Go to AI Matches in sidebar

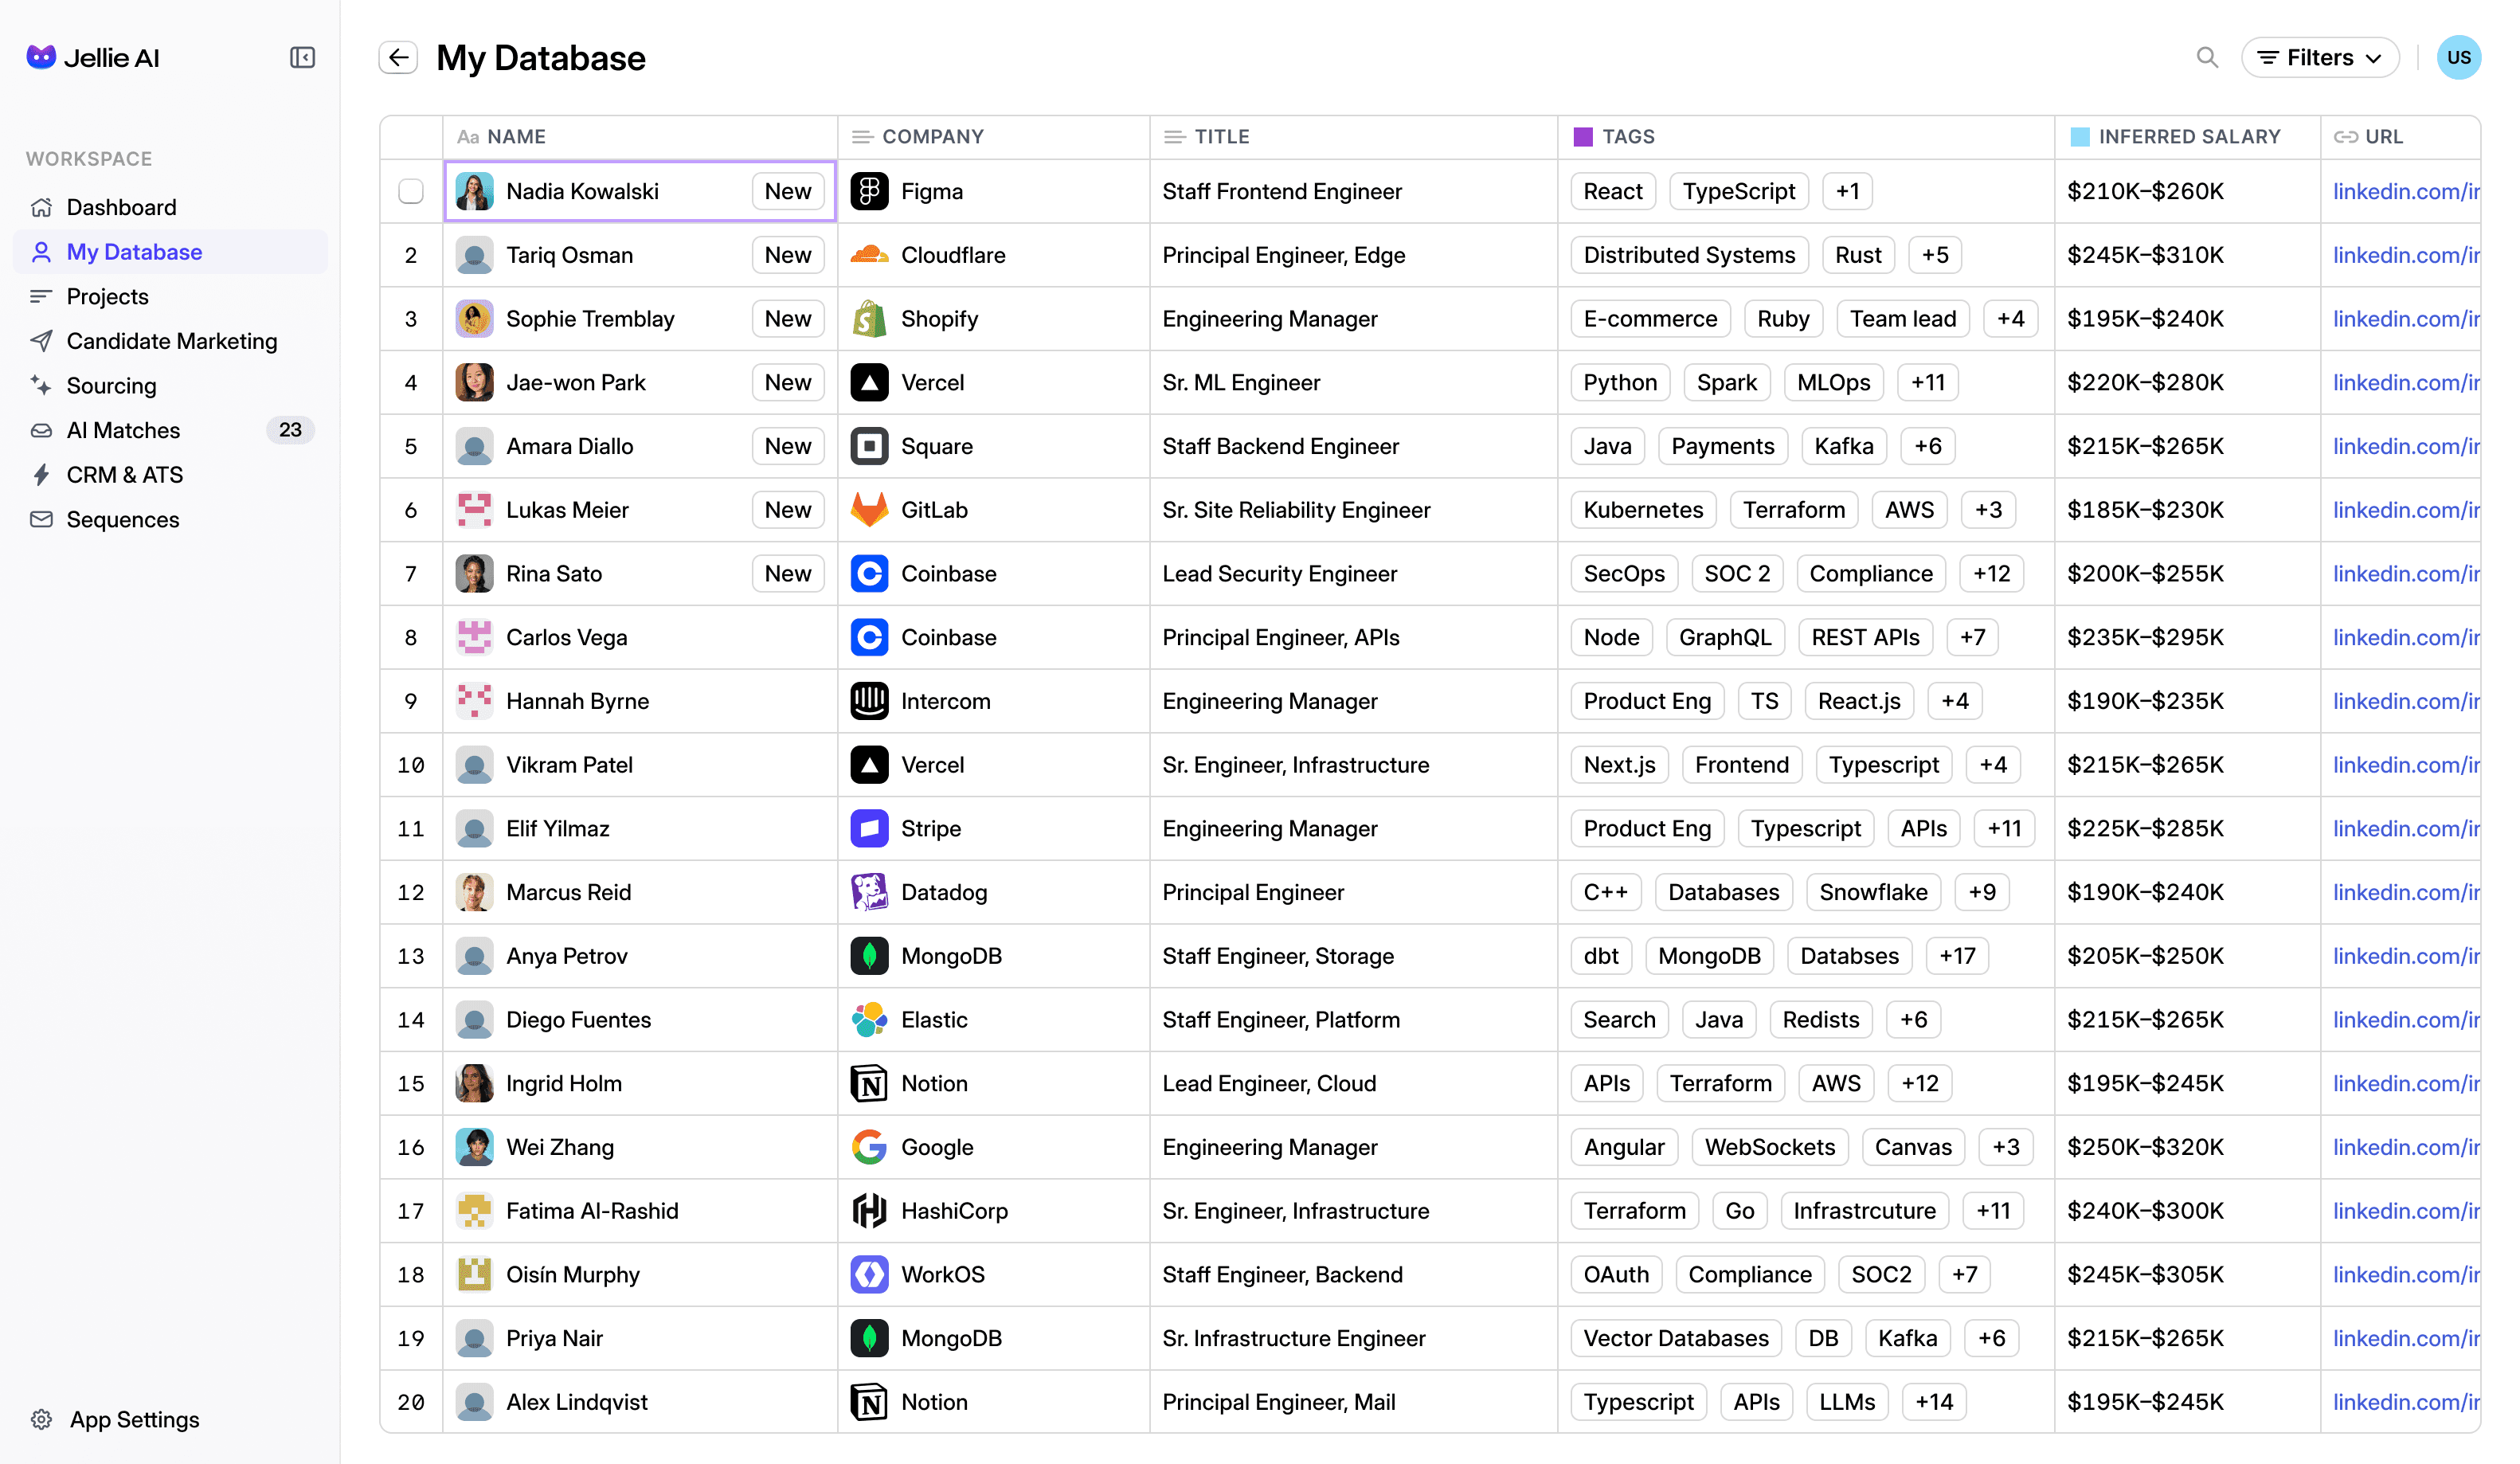coord(123,430)
